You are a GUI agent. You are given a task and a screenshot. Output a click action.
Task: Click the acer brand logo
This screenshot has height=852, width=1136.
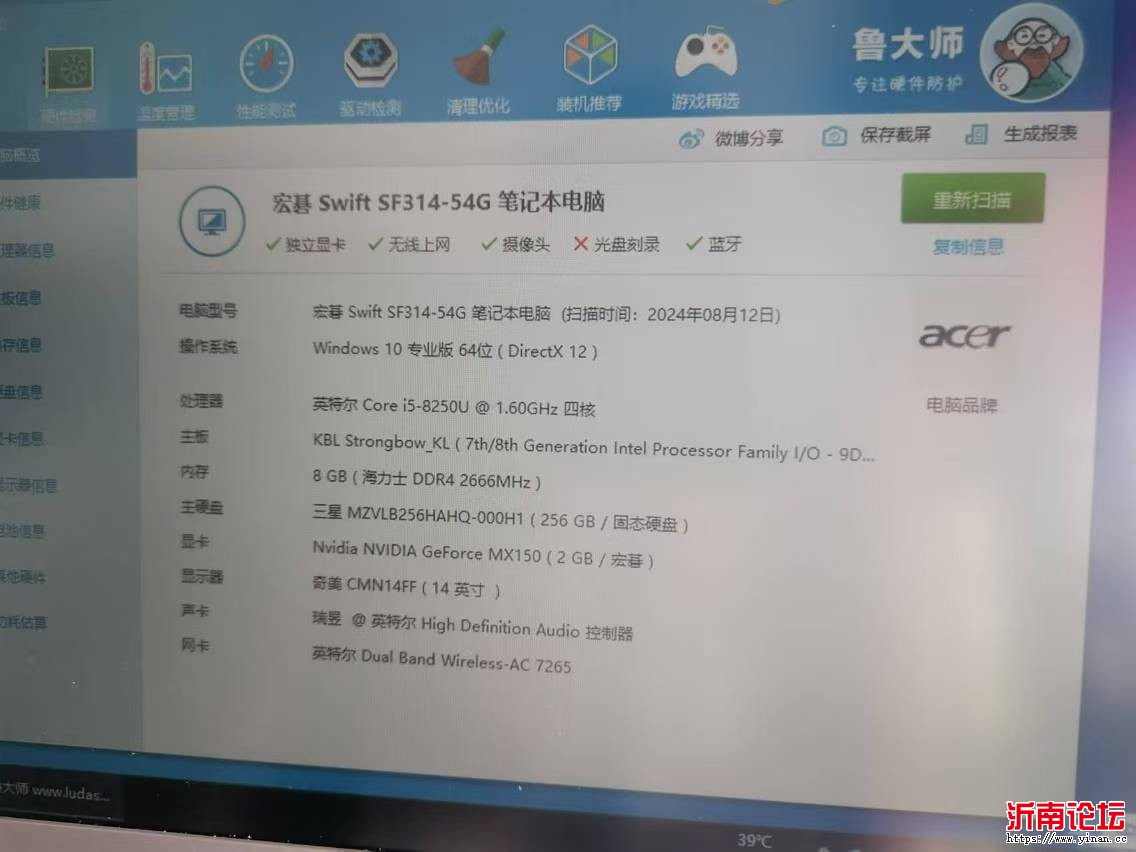point(964,335)
